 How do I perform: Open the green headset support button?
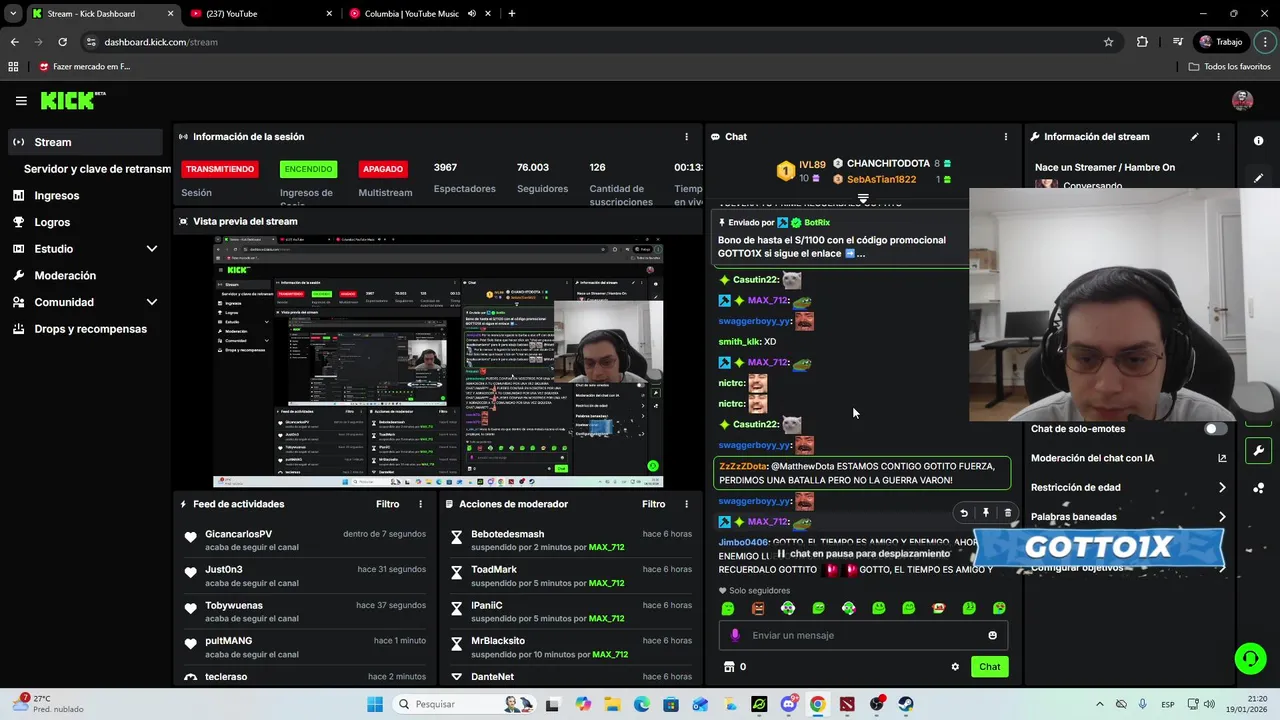(1250, 658)
